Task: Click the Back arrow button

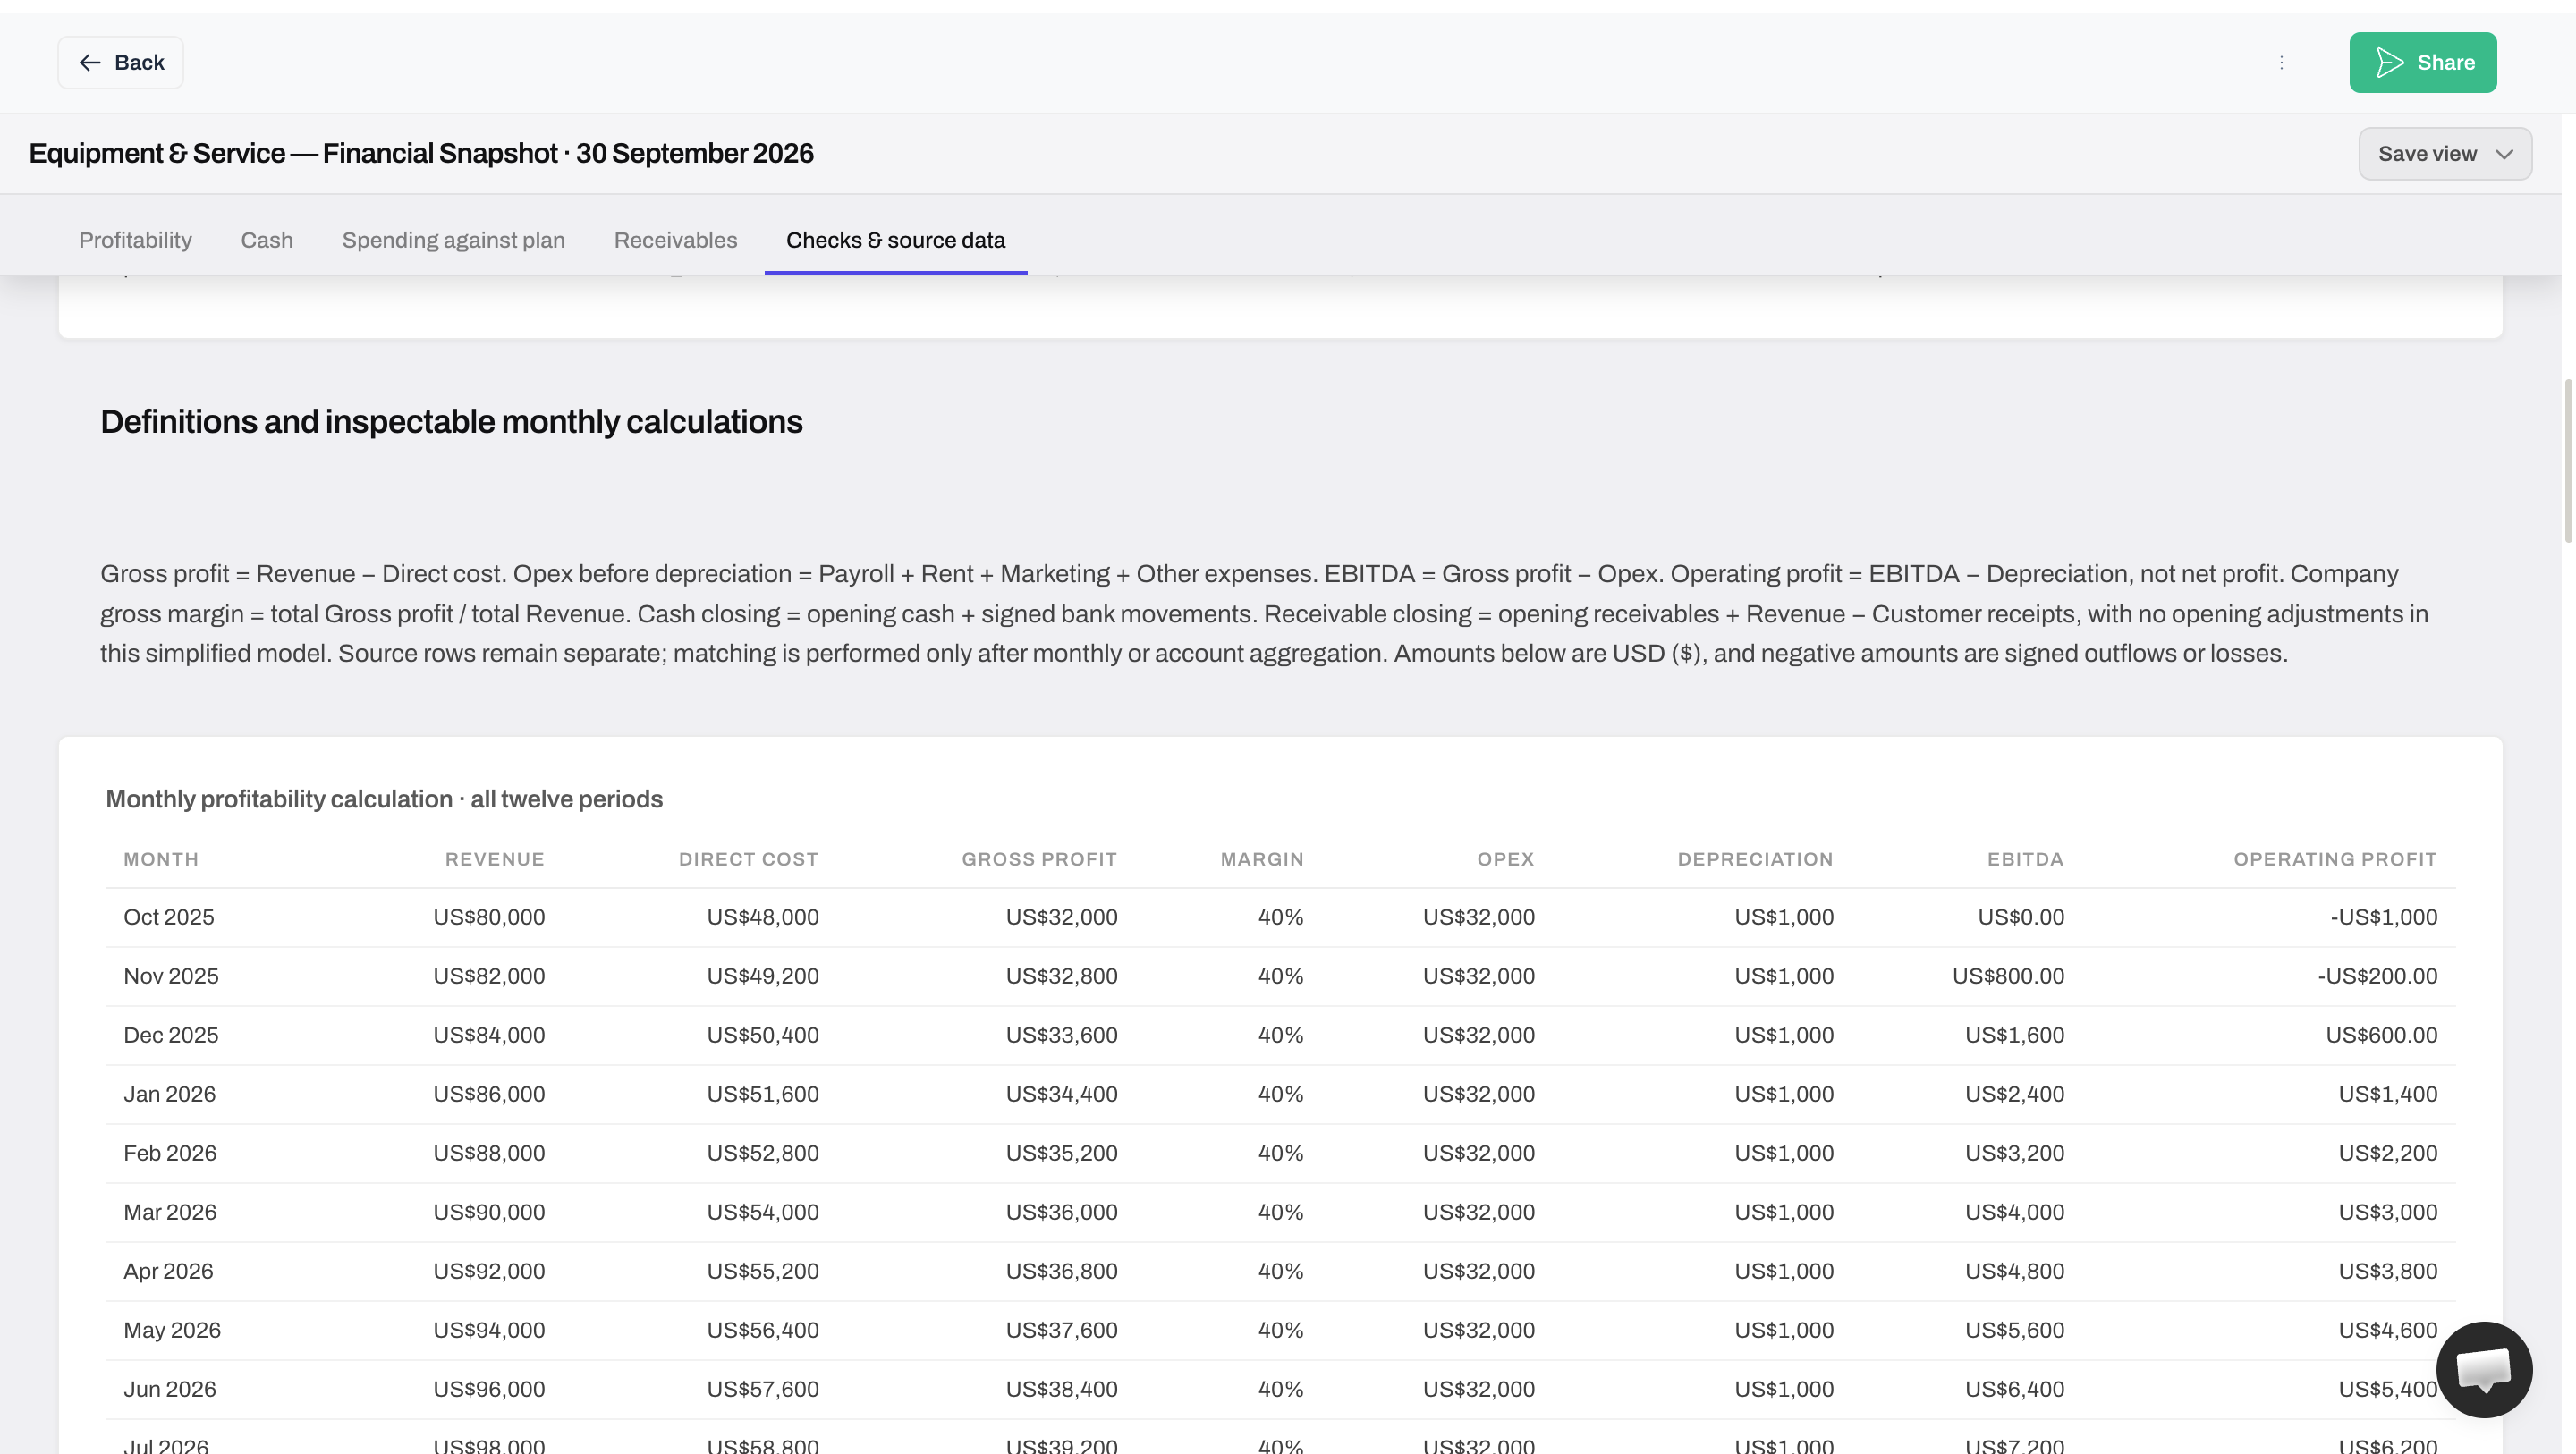Action: pyautogui.click(x=120, y=62)
